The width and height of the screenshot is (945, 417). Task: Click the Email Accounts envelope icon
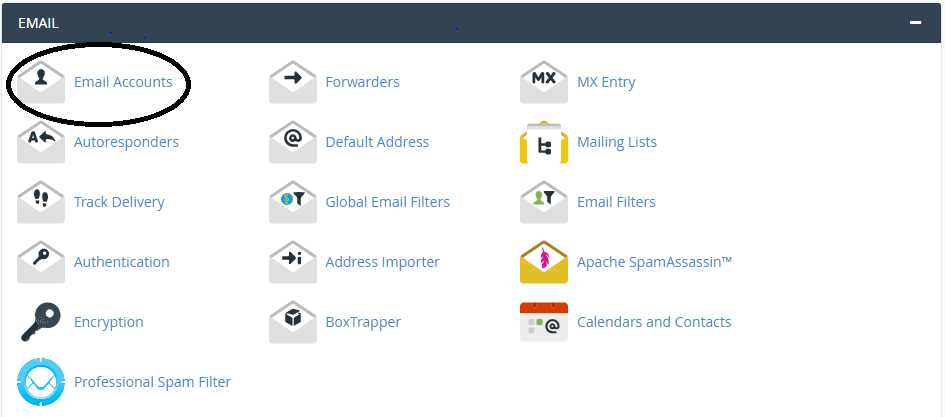[41, 82]
